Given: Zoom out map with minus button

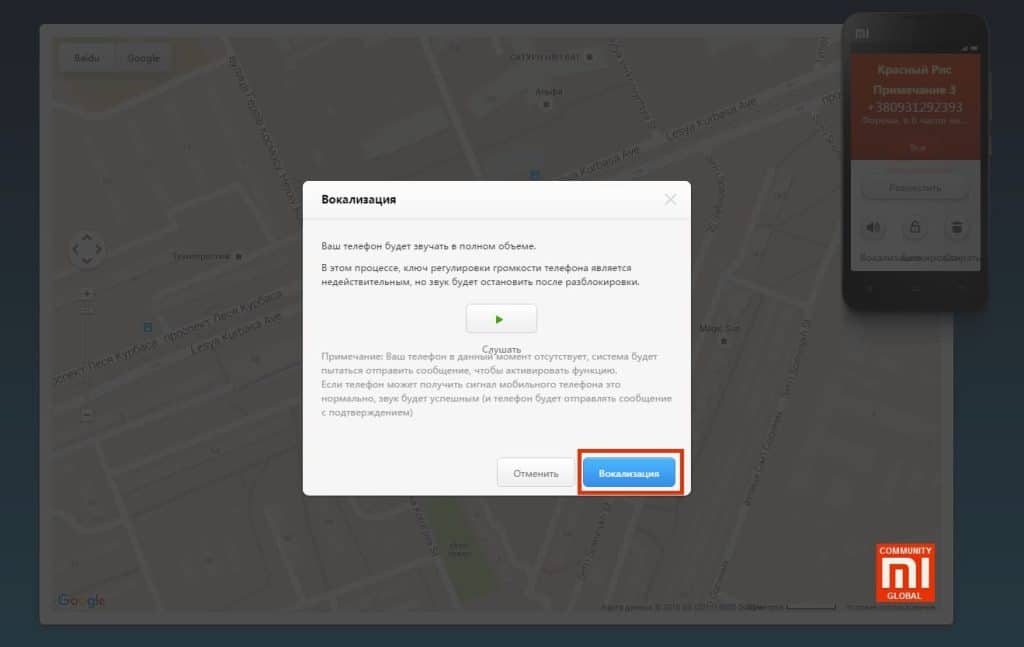Looking at the screenshot, I should coord(87,413).
